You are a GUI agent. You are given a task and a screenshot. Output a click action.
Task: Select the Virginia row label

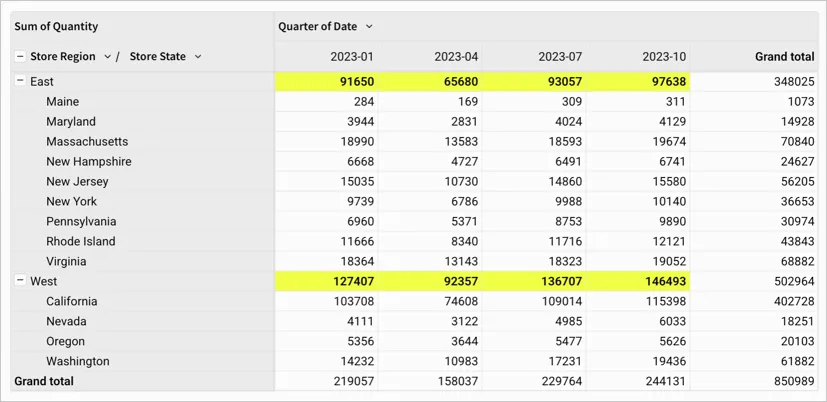tap(66, 261)
